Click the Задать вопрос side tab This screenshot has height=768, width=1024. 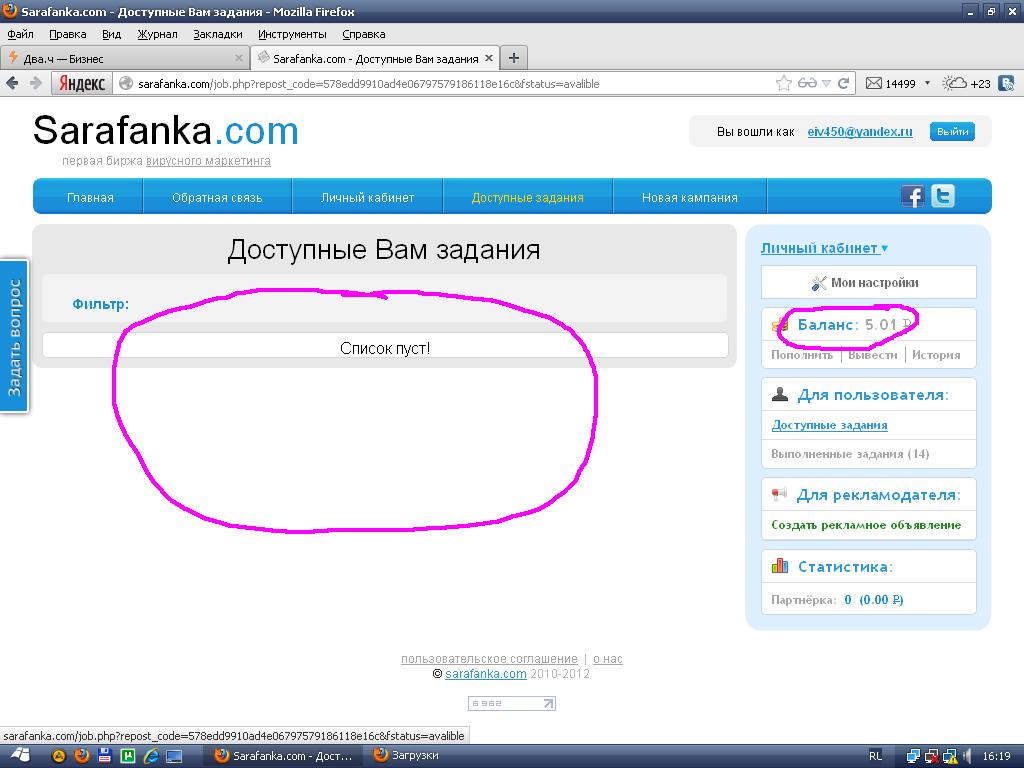tap(14, 337)
